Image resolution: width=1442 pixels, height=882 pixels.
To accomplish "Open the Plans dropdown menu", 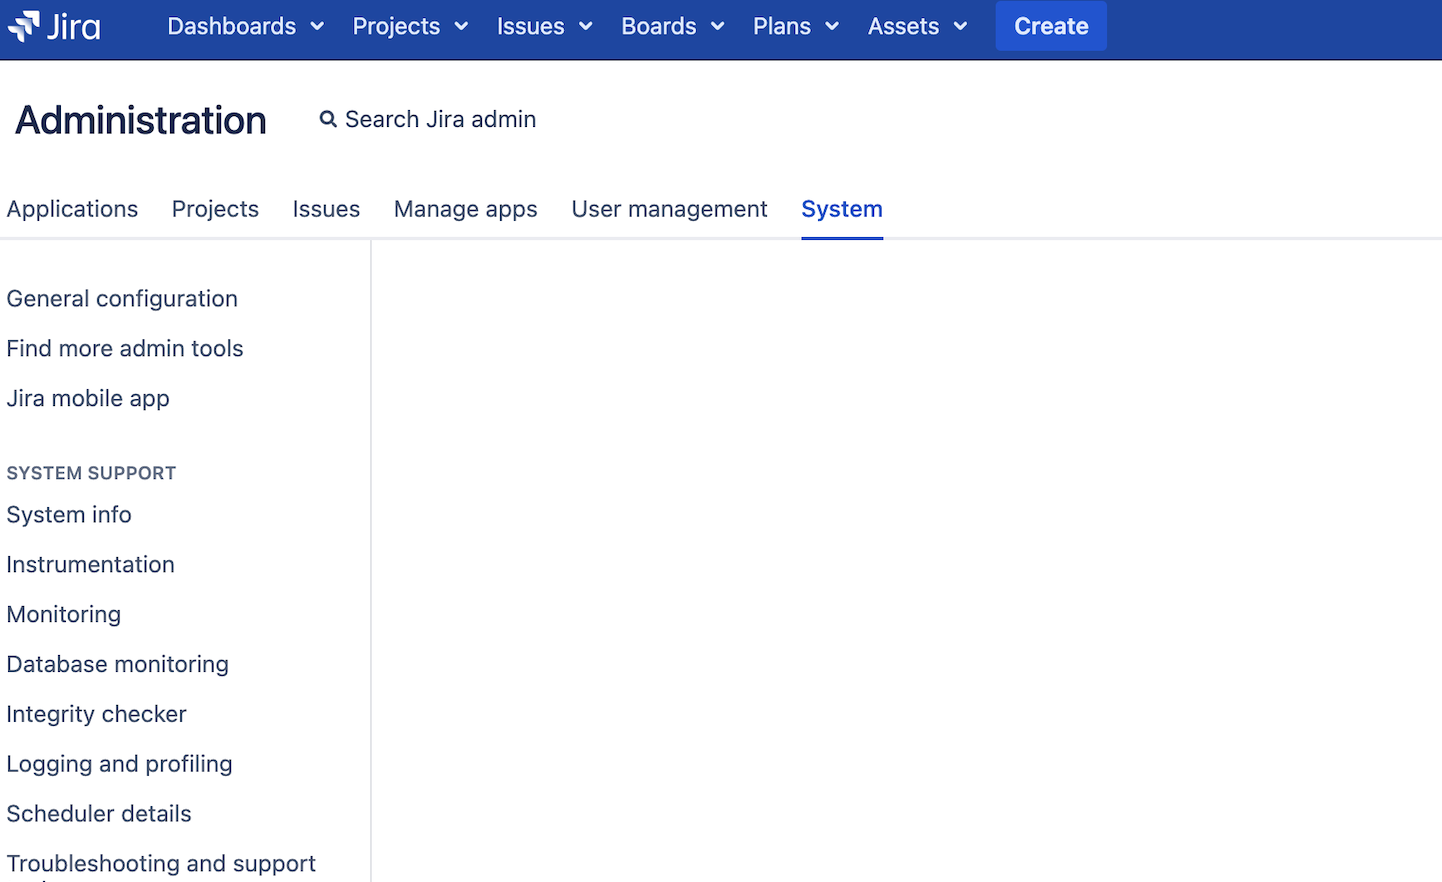I will [796, 26].
